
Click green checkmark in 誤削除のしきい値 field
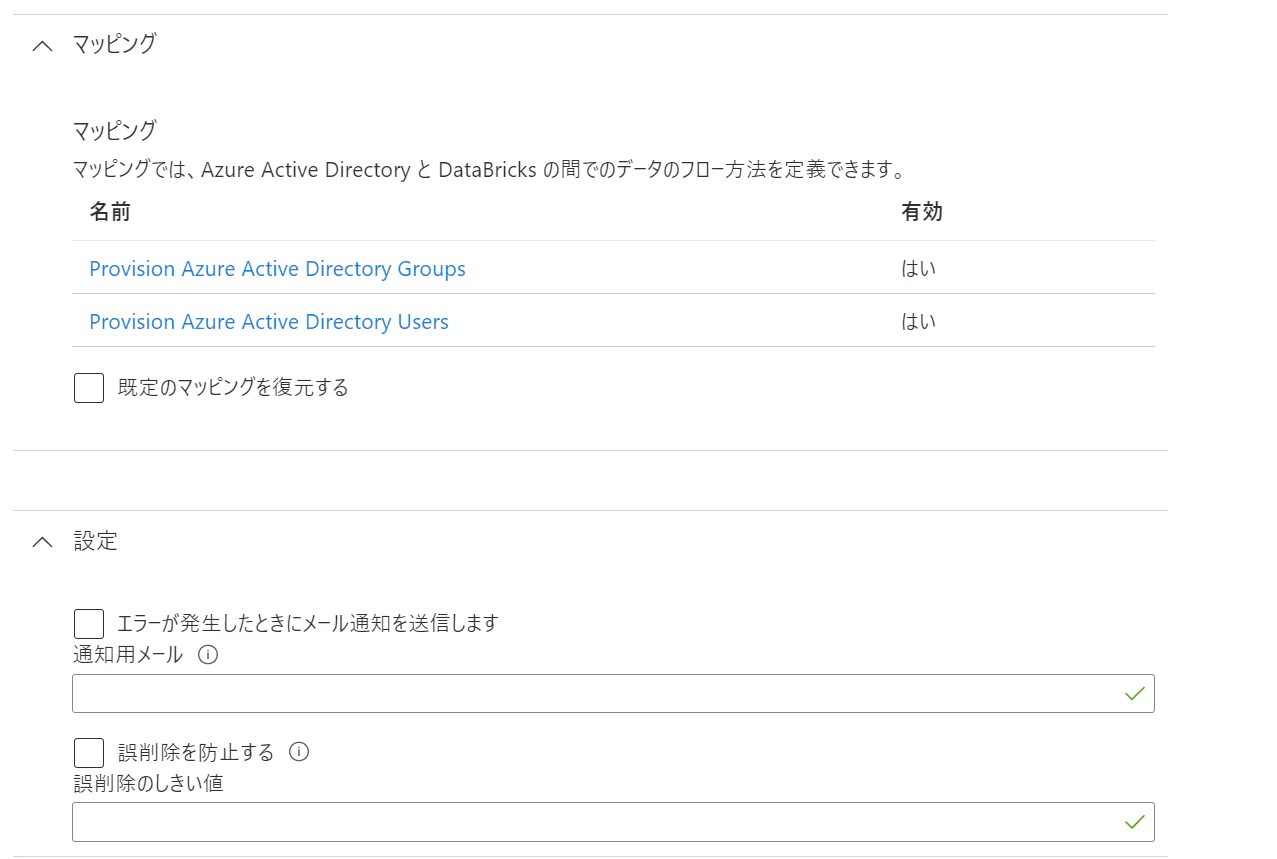tap(1134, 822)
